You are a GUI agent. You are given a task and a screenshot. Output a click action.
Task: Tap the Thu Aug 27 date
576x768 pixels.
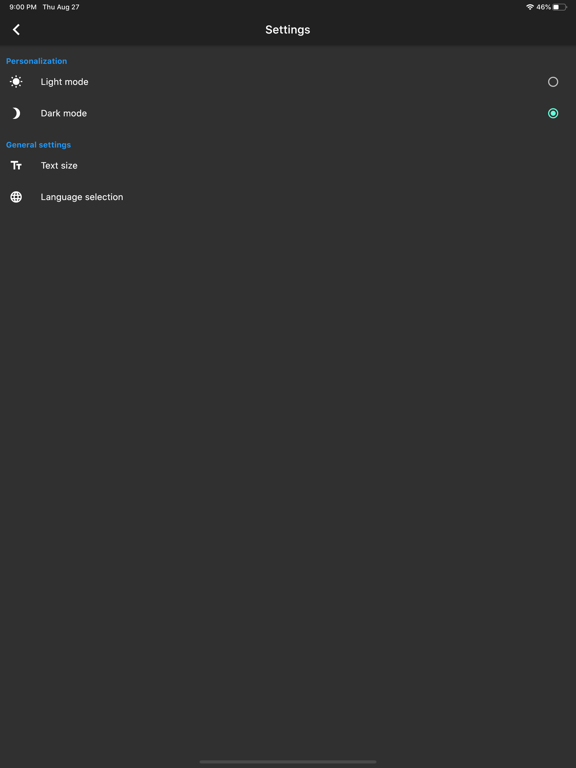[61, 7]
